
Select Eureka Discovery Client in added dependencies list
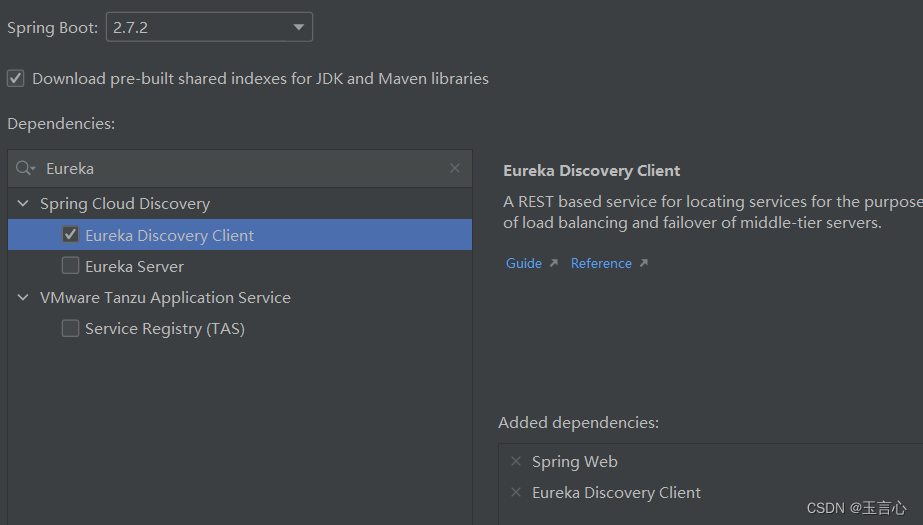pyautogui.click(x=616, y=493)
